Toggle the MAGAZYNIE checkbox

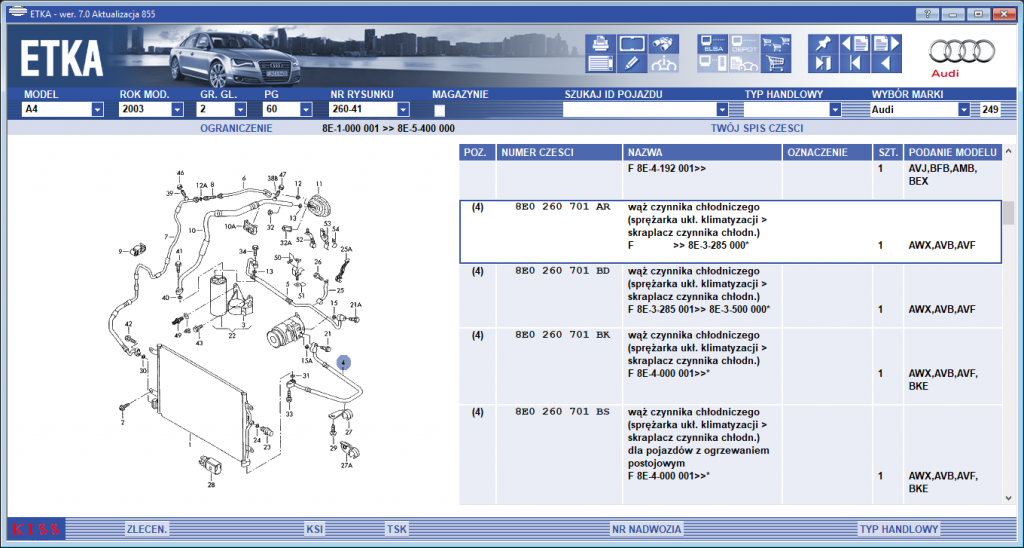(440, 110)
